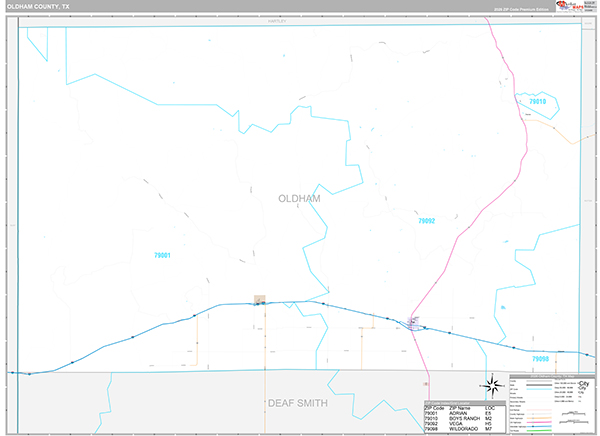
Task: Click the 'OLDHAM' county label
Action: [299, 199]
